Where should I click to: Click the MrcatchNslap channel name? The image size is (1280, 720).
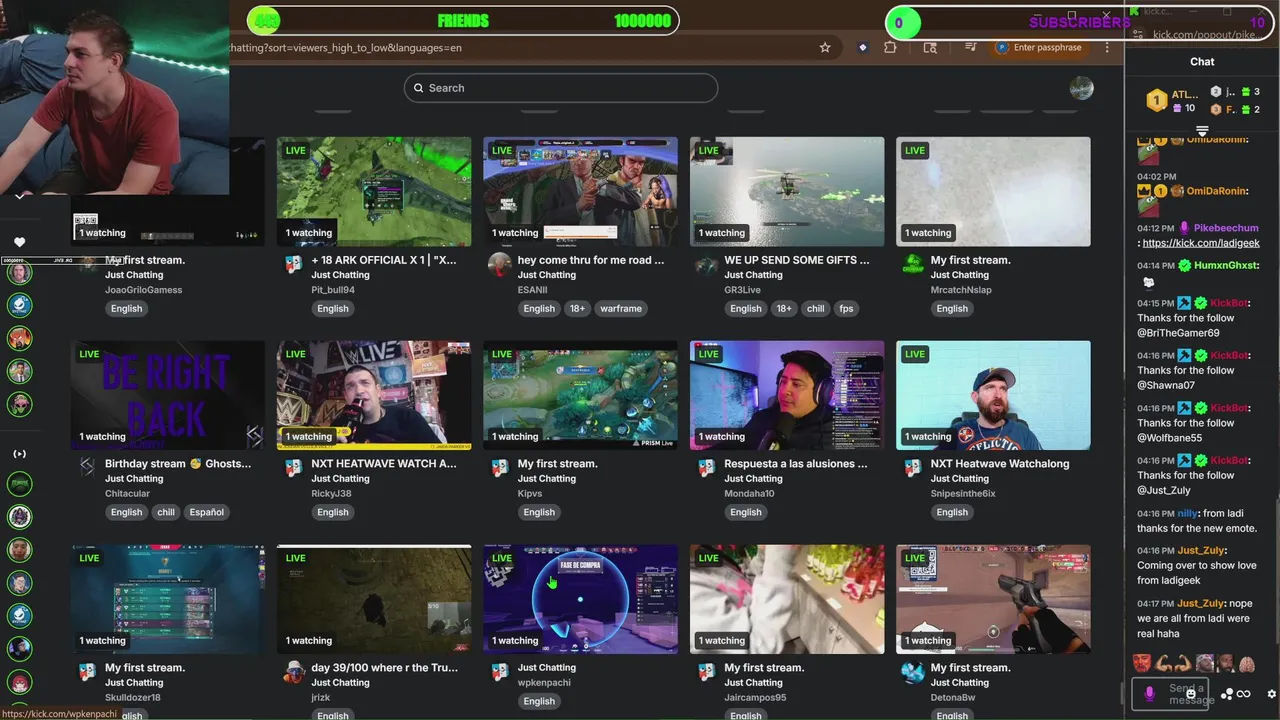pos(961,290)
